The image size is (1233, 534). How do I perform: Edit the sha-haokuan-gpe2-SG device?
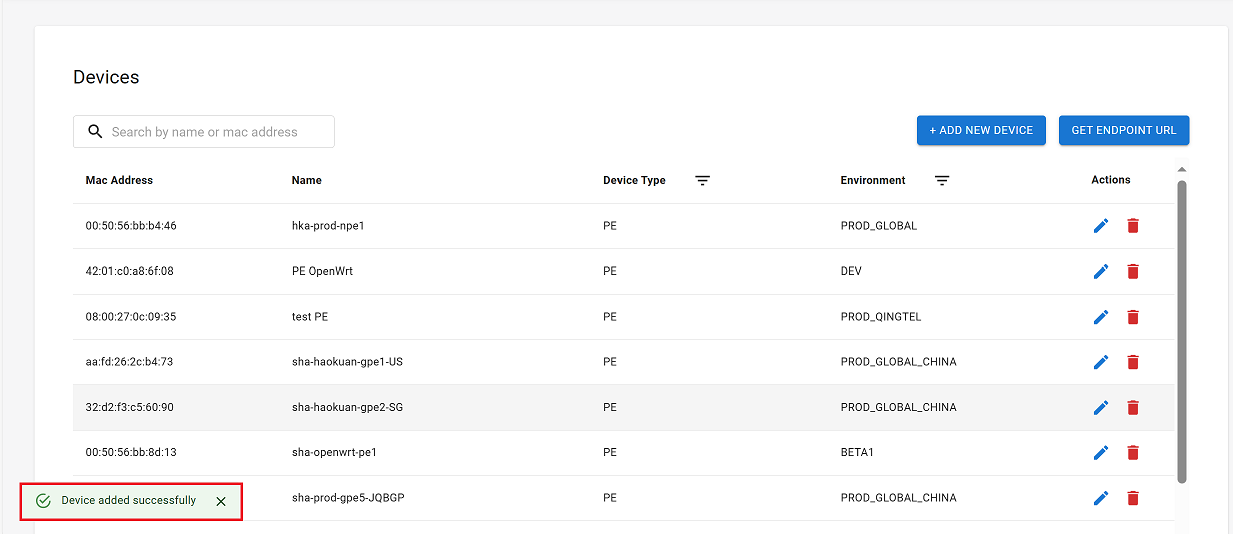click(1101, 407)
